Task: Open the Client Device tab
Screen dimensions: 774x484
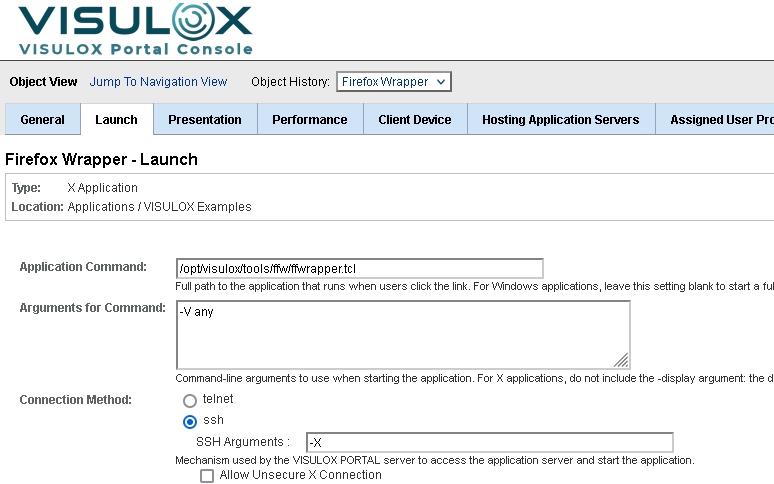Action: click(x=415, y=120)
